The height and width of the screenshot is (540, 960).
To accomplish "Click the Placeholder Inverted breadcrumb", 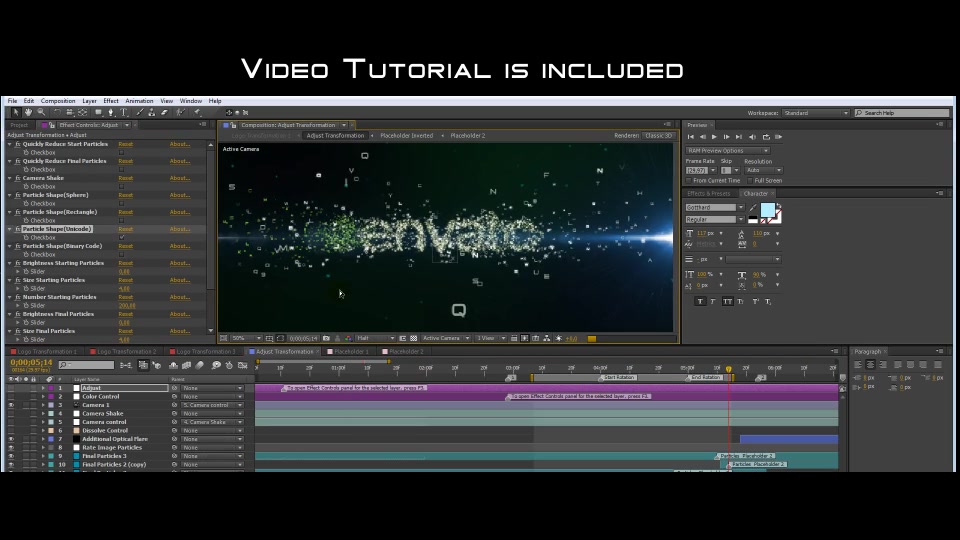I will (x=407, y=136).
